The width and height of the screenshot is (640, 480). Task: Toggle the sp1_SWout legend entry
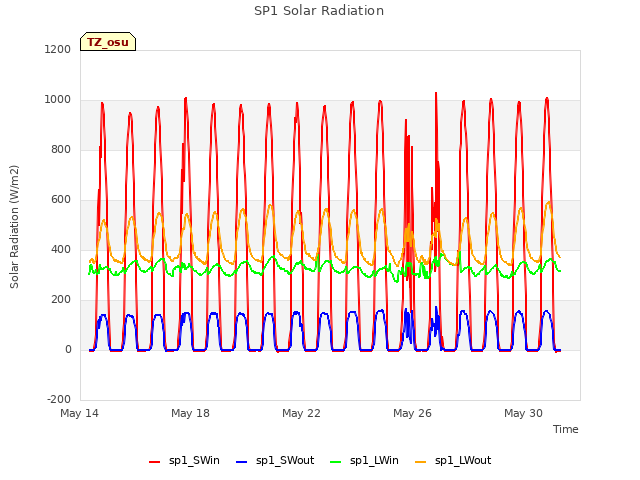pyautogui.click(x=275, y=461)
